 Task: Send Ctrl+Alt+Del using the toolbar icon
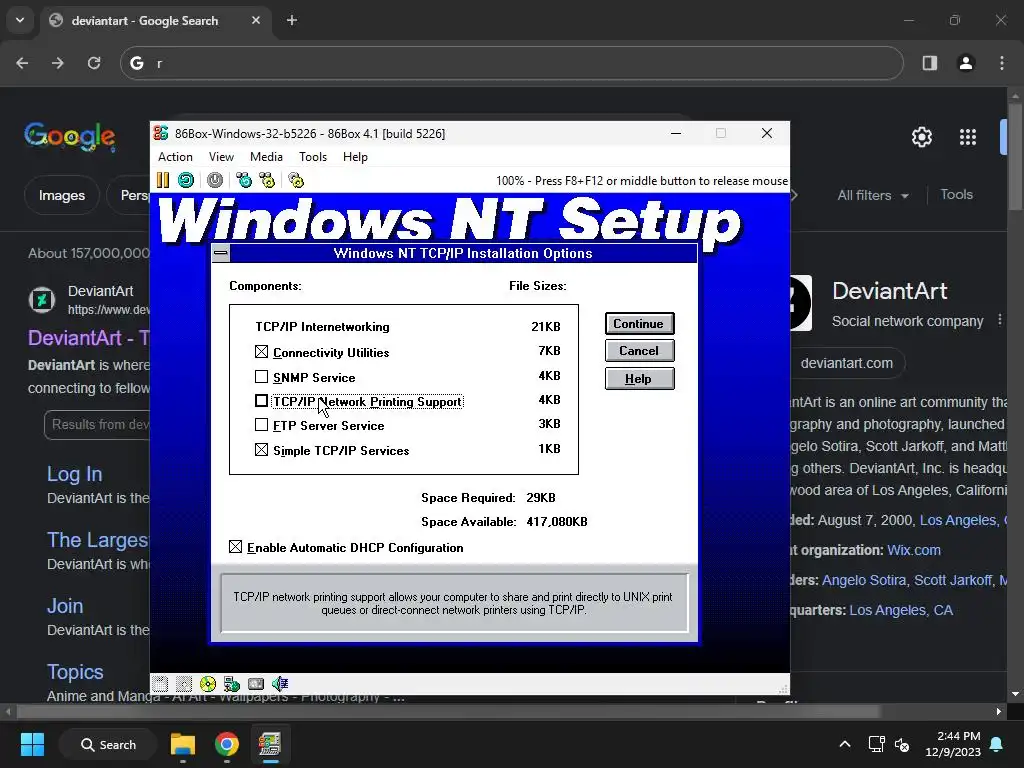pyautogui.click(x=244, y=180)
